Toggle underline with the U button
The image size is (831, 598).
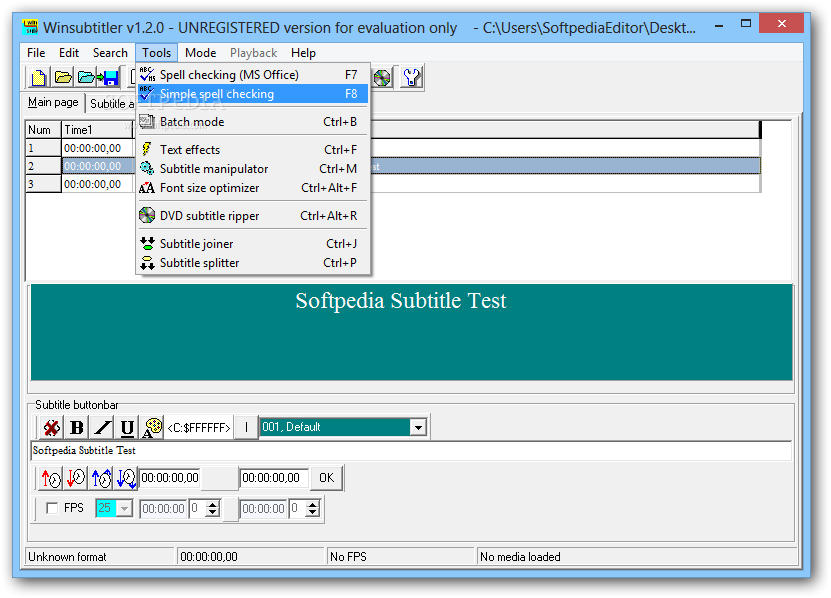tap(127, 428)
